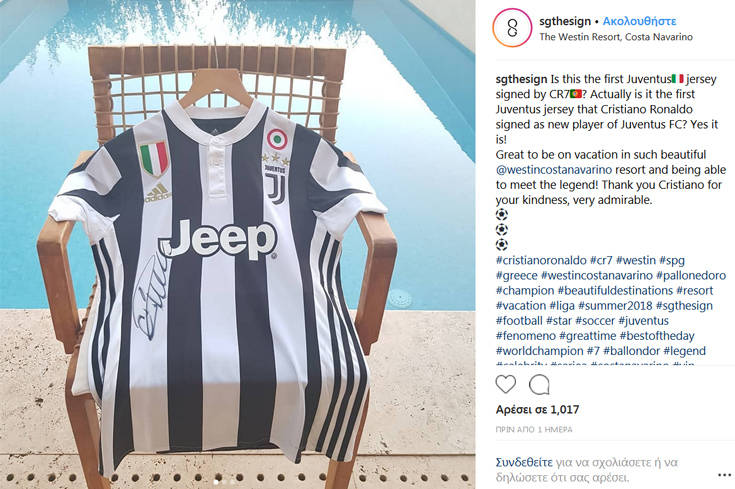735x489 pixels.
Task: Click the Juventus jersey photo
Action: [237, 244]
